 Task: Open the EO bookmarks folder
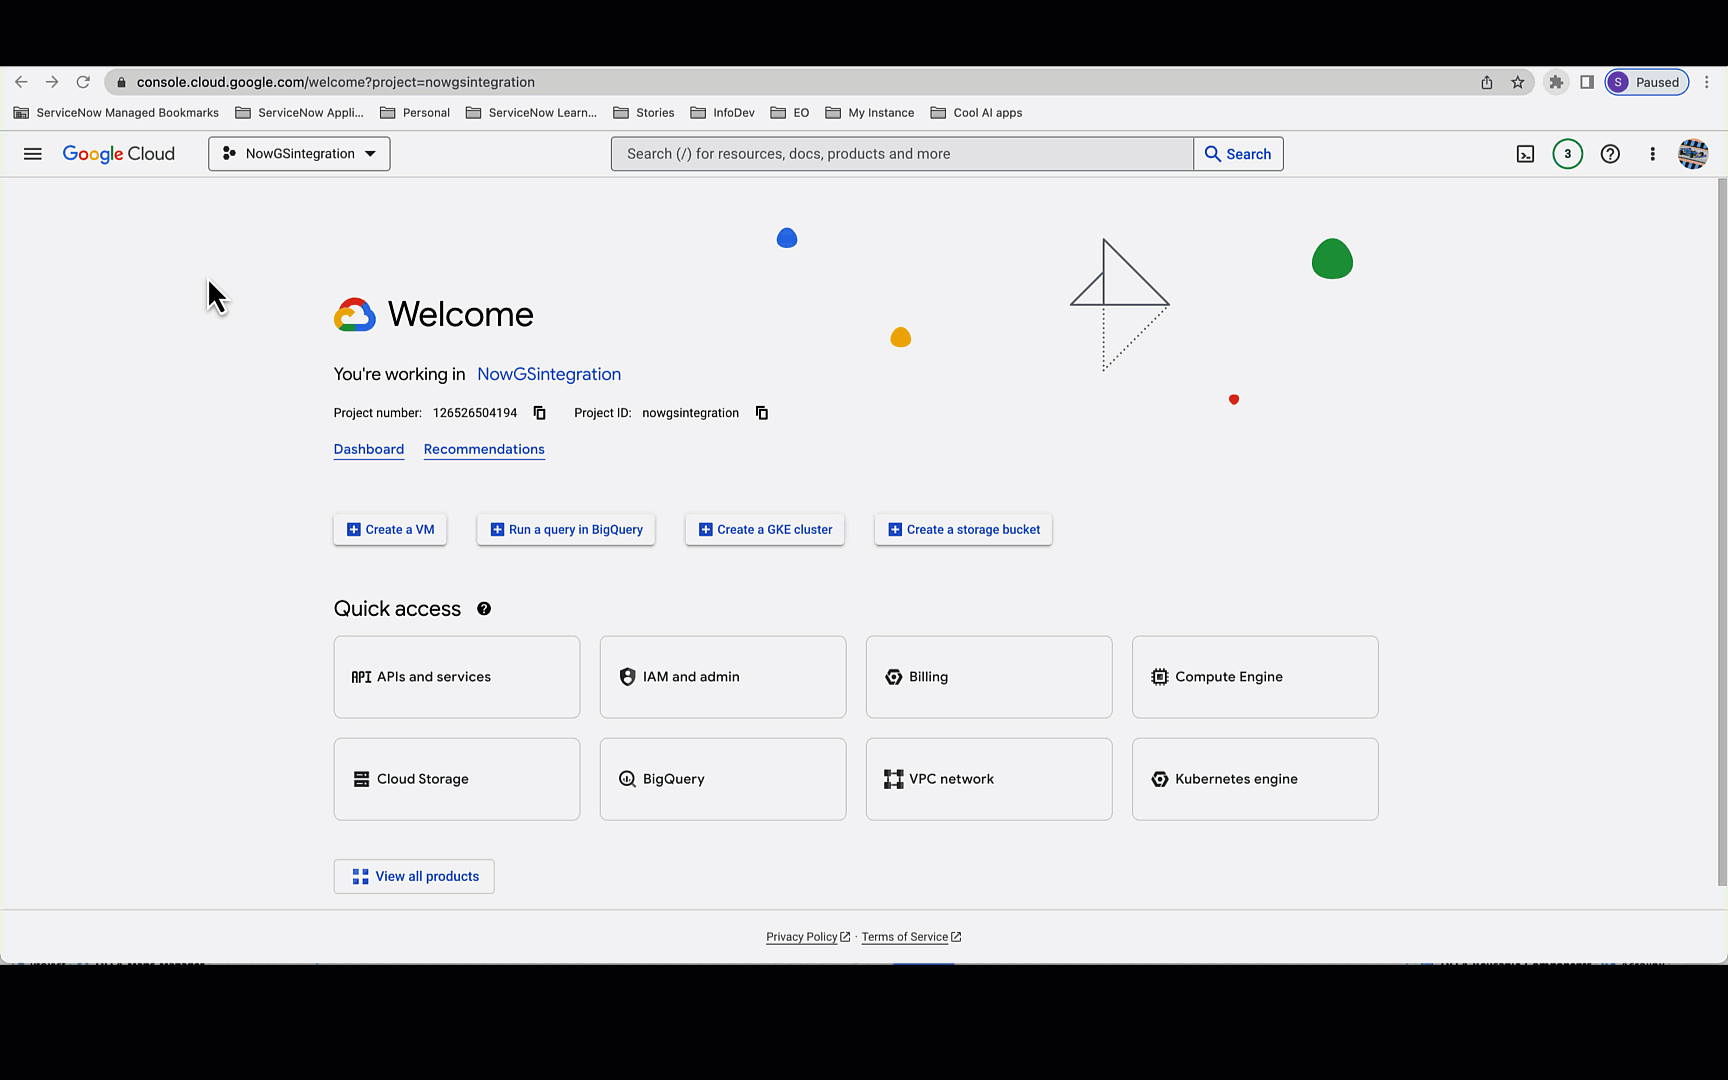(x=790, y=113)
